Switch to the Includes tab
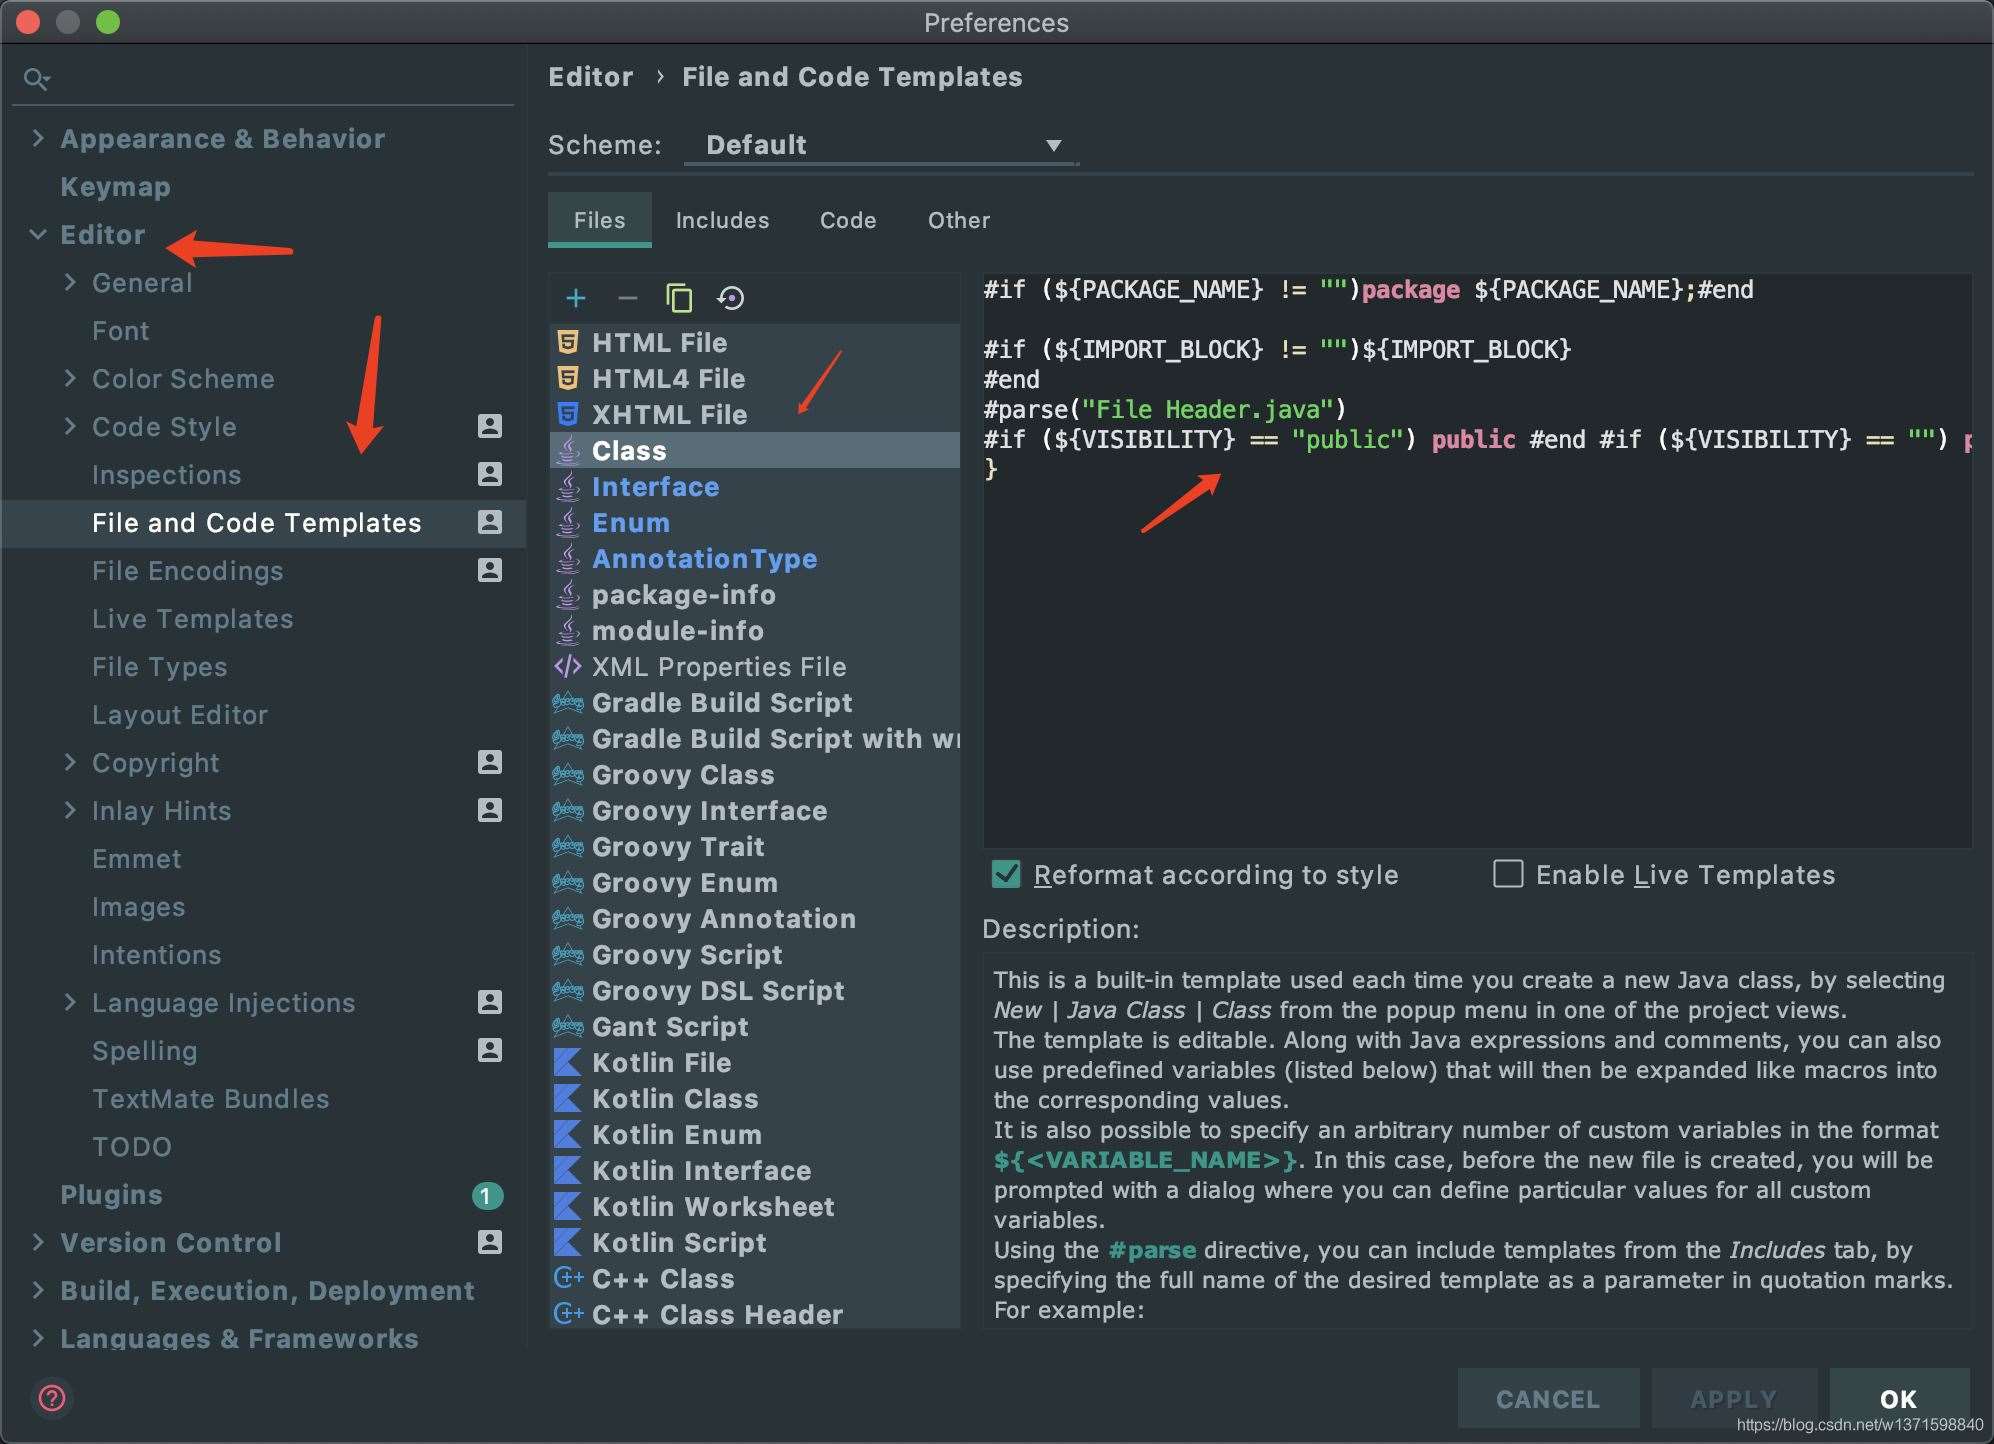Screen dimensions: 1994x1444 (721, 220)
